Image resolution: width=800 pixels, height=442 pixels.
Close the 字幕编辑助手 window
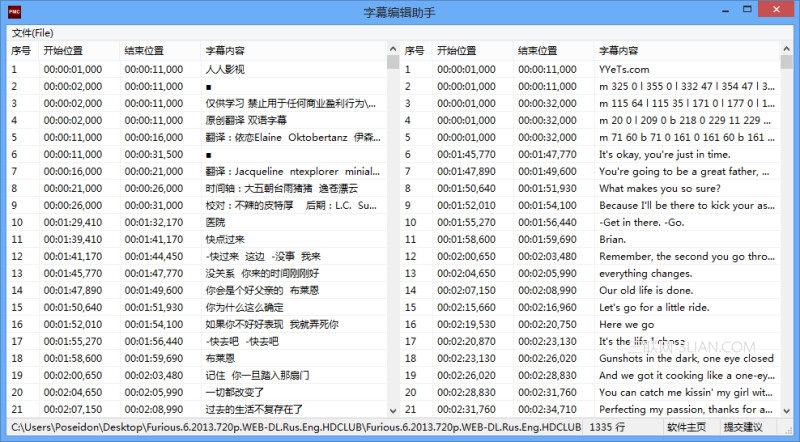coord(776,10)
